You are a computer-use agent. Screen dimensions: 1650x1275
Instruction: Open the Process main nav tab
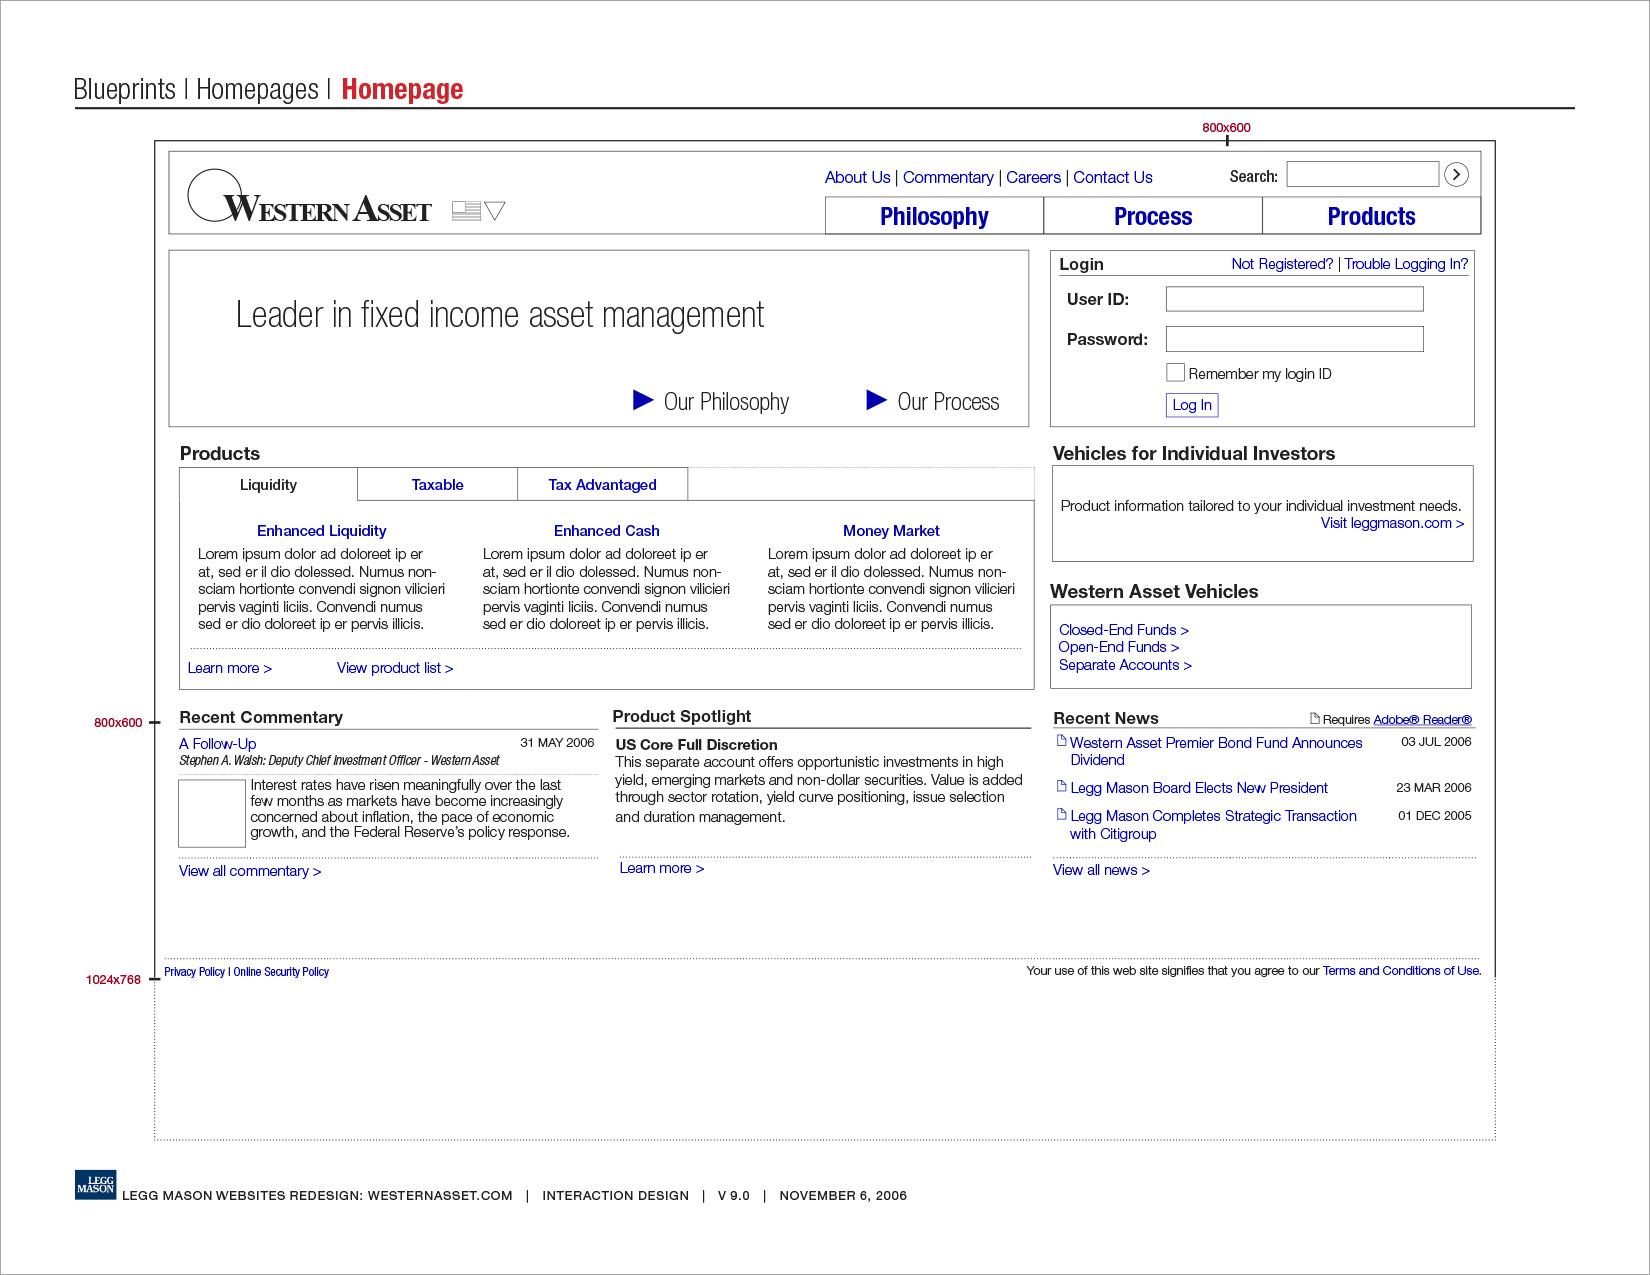click(1153, 216)
